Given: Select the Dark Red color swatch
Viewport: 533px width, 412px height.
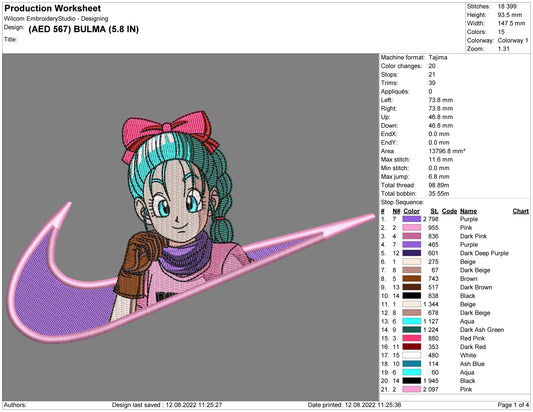Looking at the screenshot, I should click(411, 347).
